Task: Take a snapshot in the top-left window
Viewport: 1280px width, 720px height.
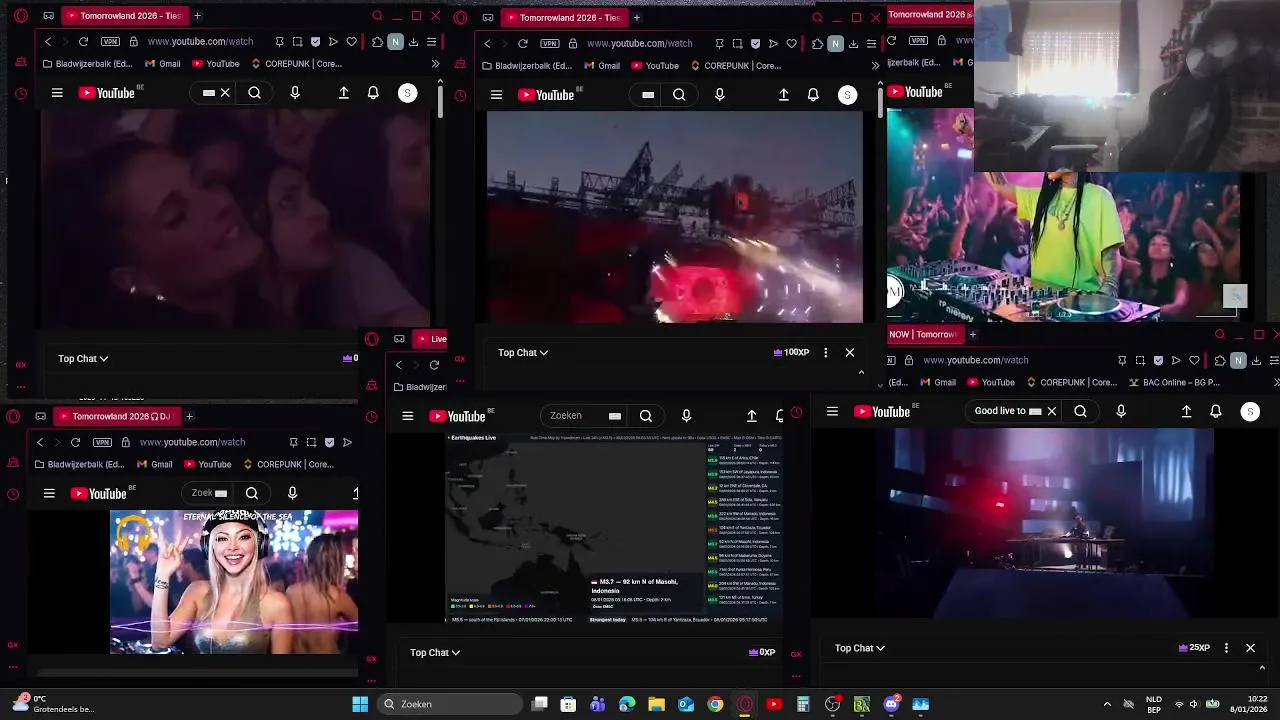Action: (x=298, y=42)
